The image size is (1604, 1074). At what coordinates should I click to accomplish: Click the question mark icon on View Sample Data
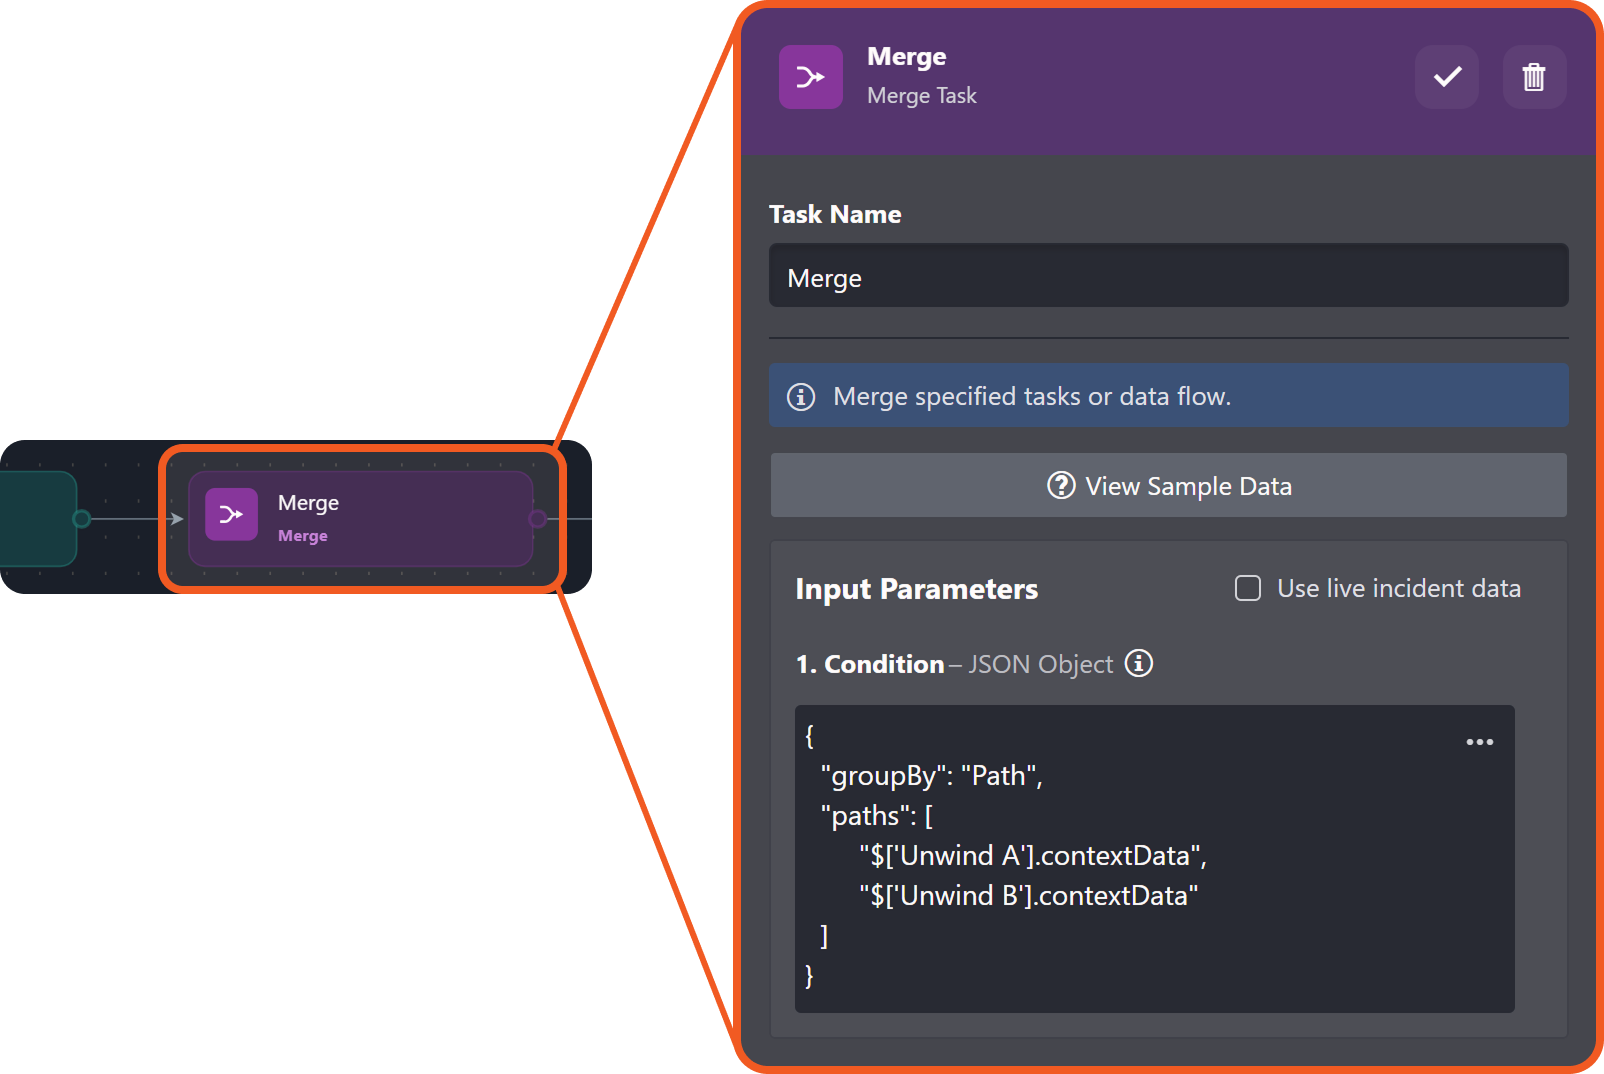(1061, 485)
